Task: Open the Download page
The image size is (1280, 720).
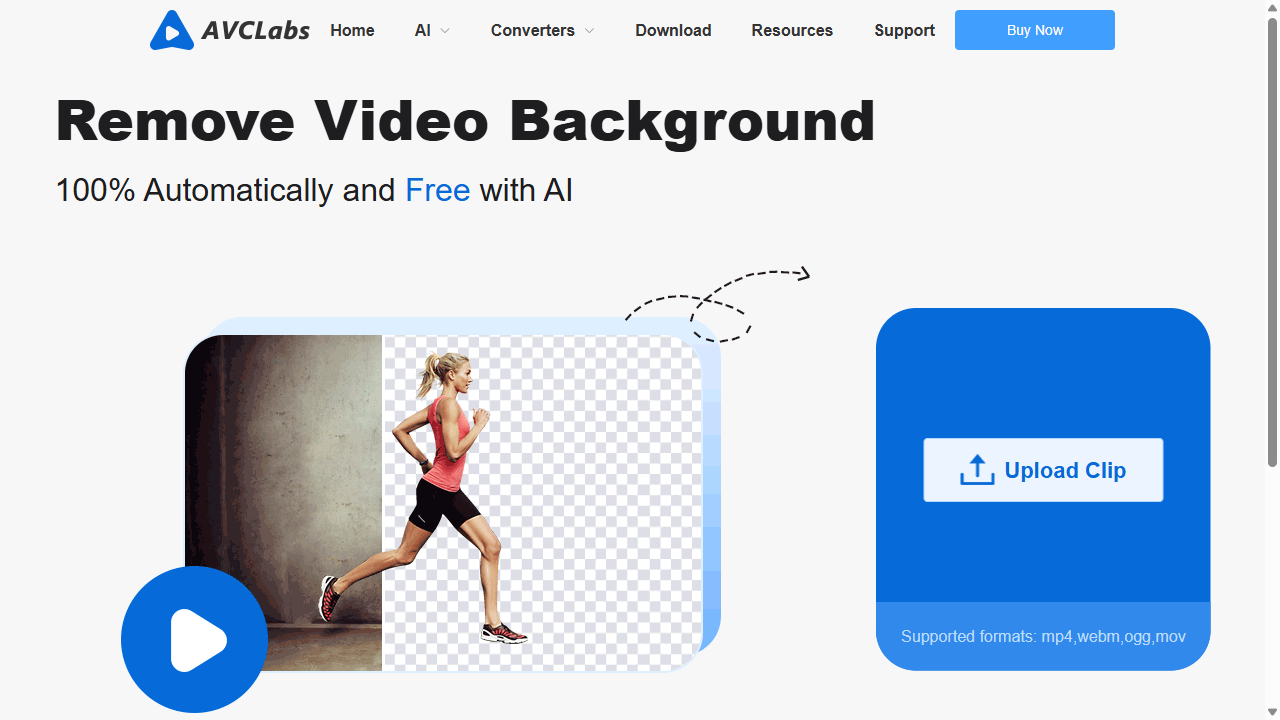Action: point(673,30)
